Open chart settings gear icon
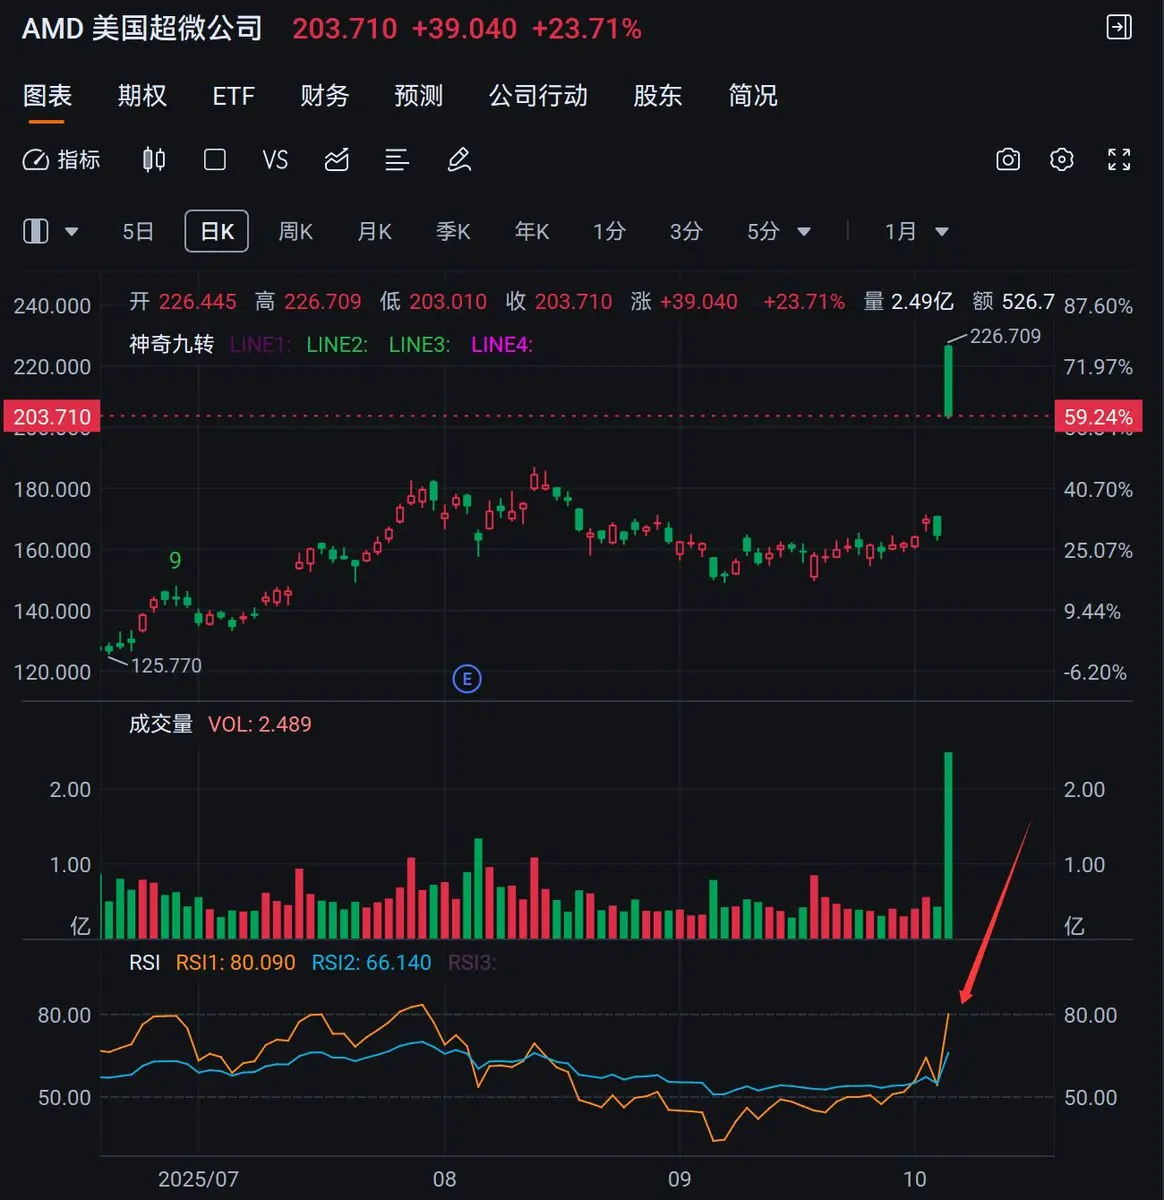Screen dimensions: 1164x1200 tap(1062, 160)
